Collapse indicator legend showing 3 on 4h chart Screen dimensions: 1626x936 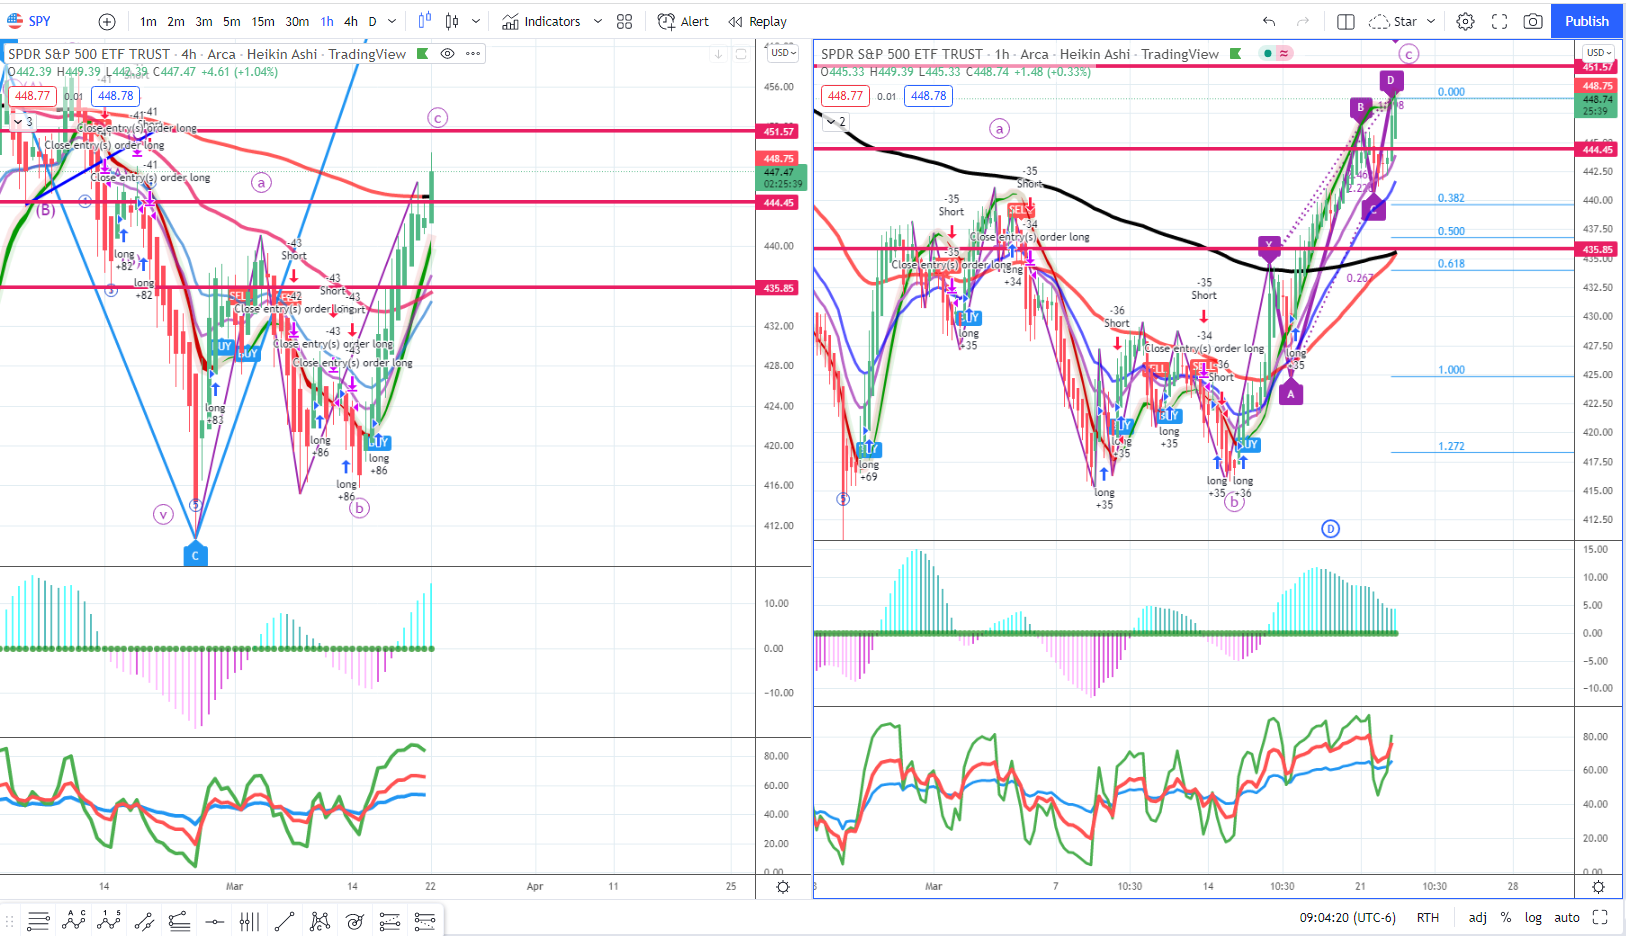click(x=22, y=122)
